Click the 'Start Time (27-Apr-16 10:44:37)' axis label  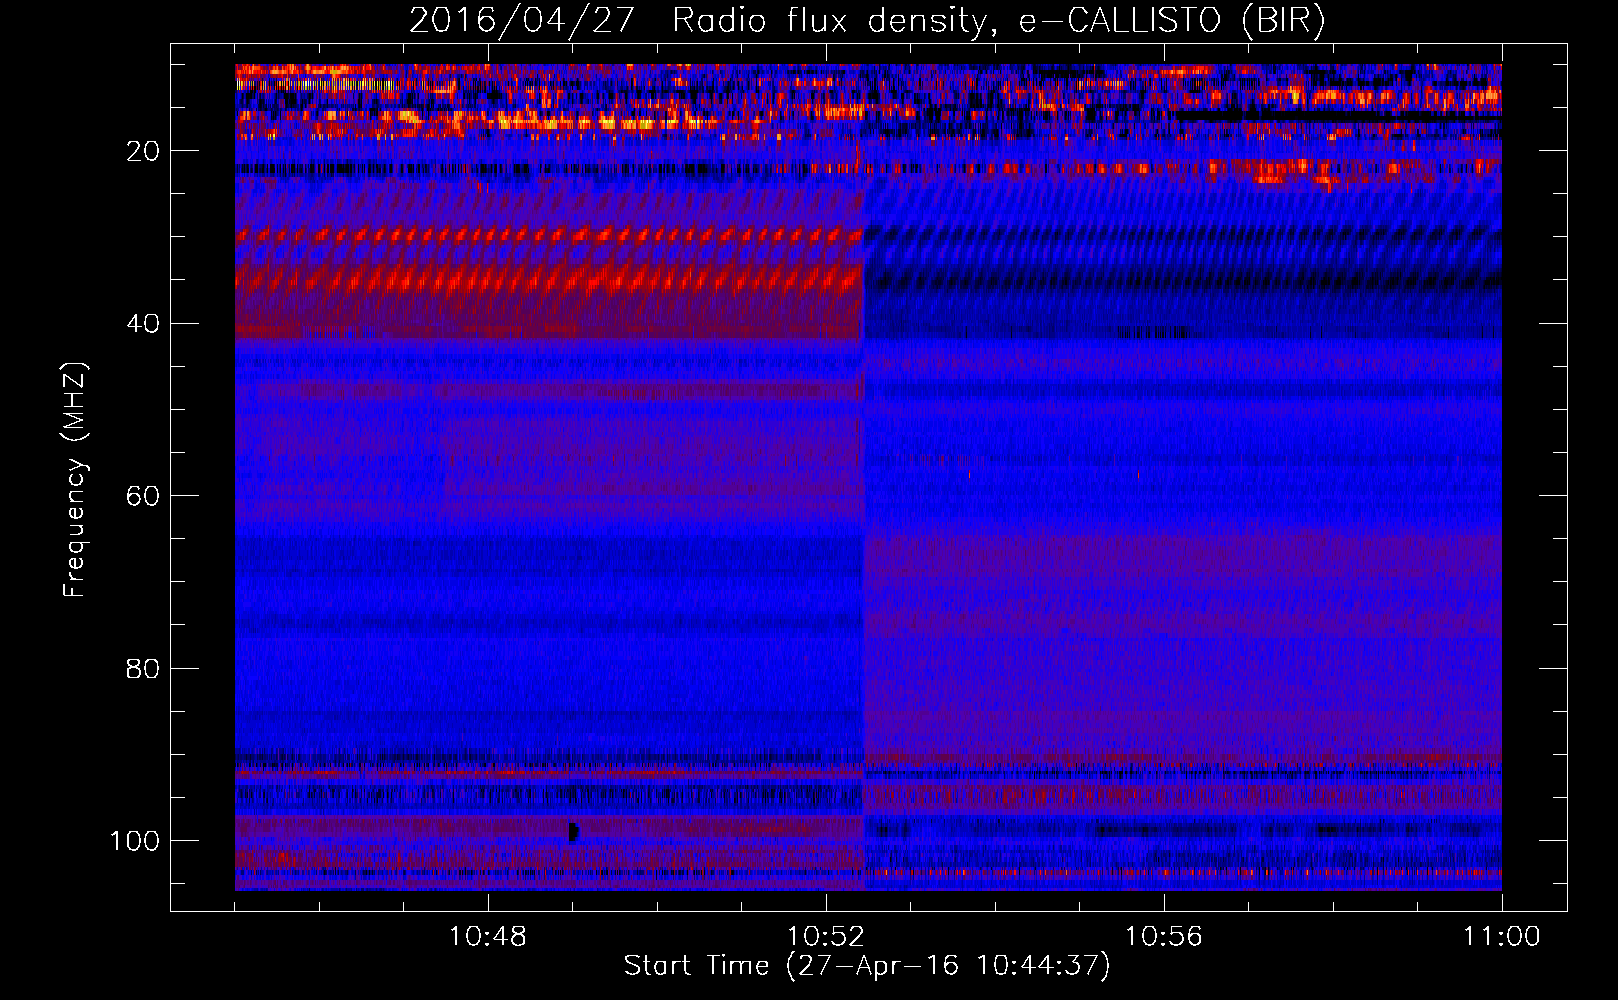coord(867,966)
